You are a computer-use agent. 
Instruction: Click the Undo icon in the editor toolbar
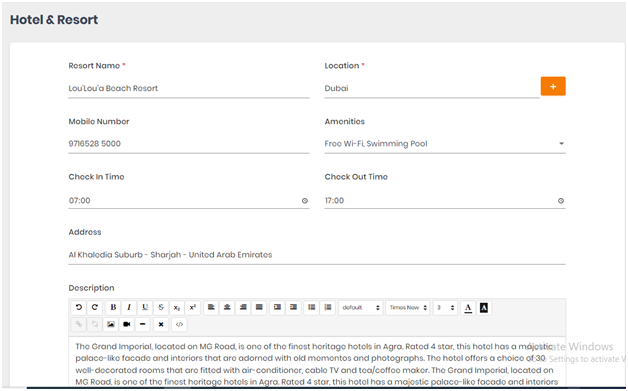[x=79, y=307]
